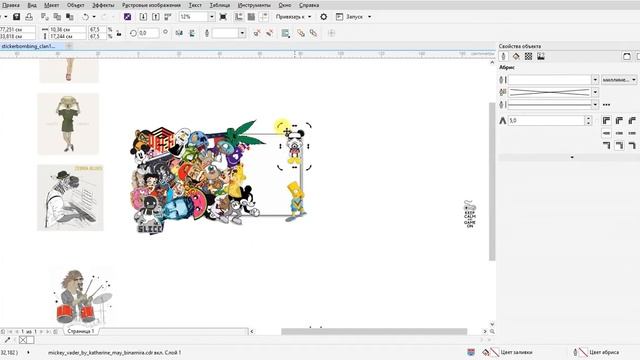The image size is (640, 360).
Task: Select round line cap option
Action: (x=619, y=133)
